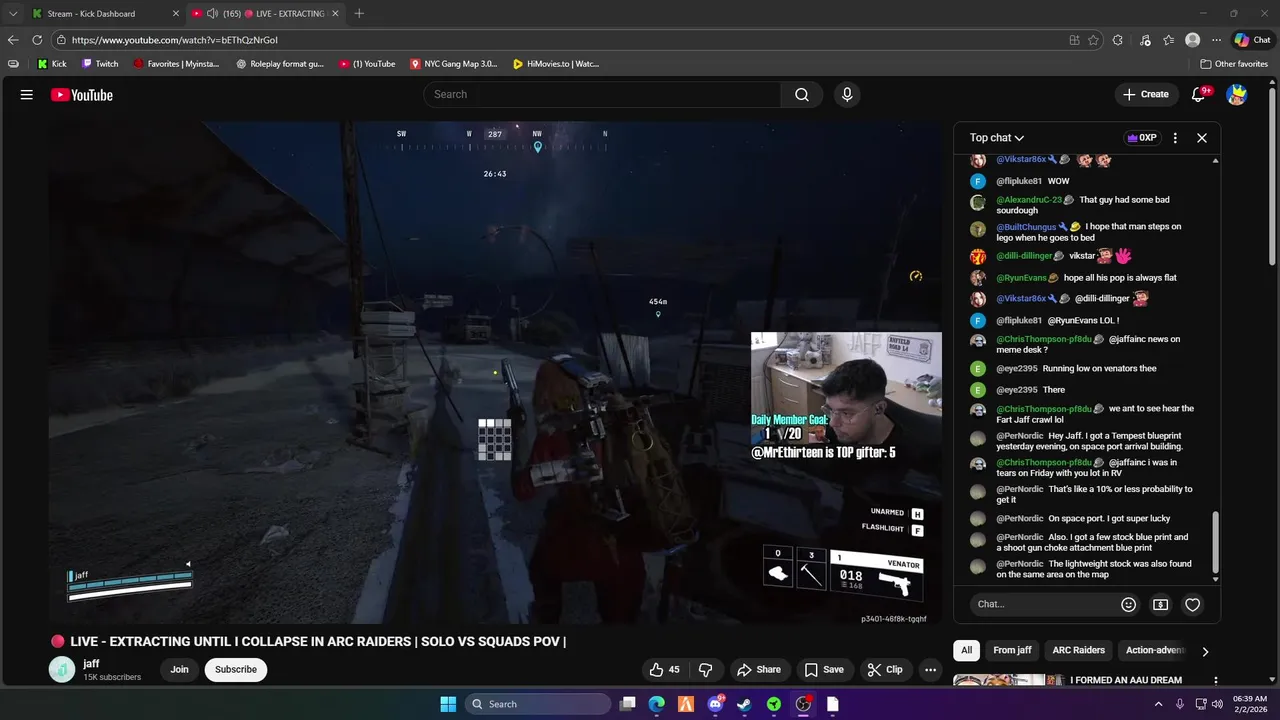Open YouTube notifications bell
This screenshot has width=1280, height=720.
click(1199, 94)
